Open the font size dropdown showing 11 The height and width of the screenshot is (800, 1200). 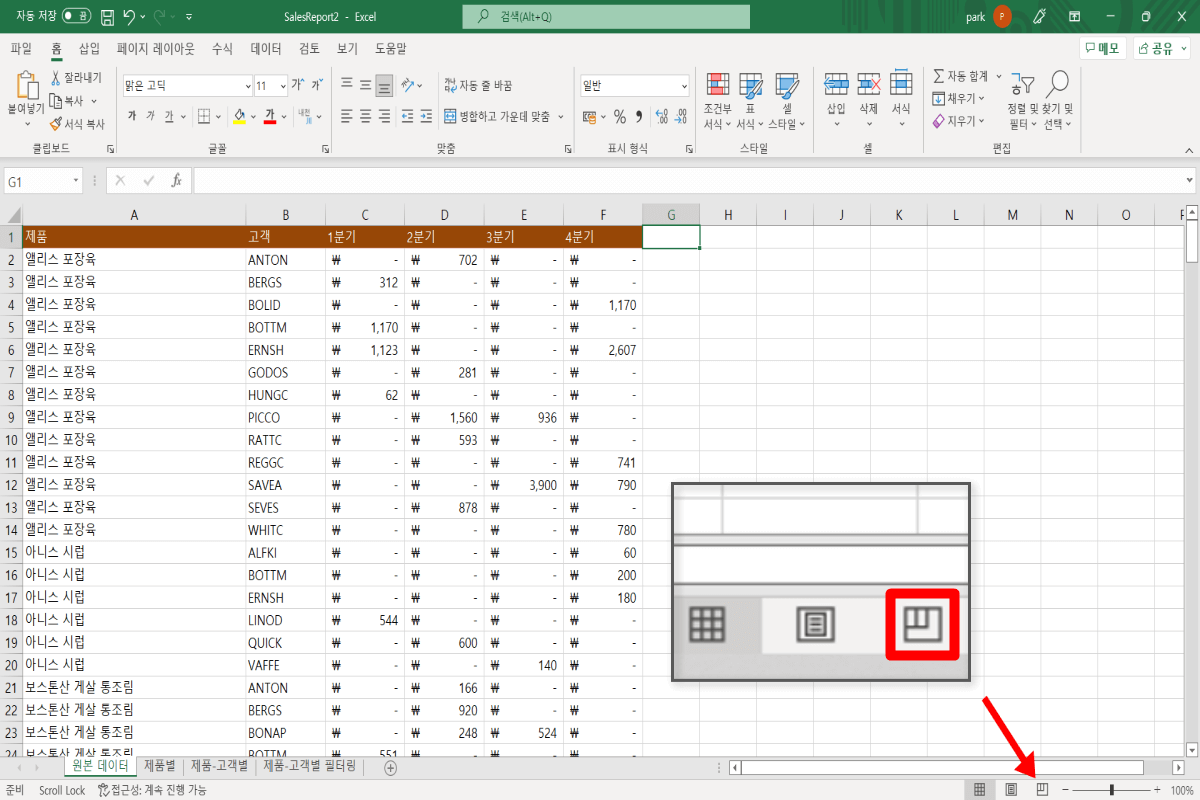point(281,86)
